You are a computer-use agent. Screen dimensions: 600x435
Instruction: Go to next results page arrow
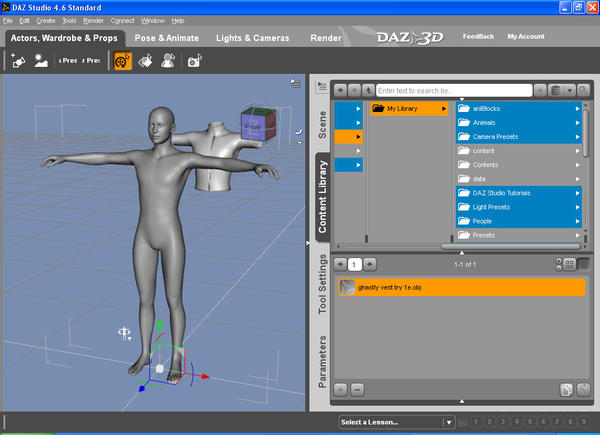(x=370, y=264)
